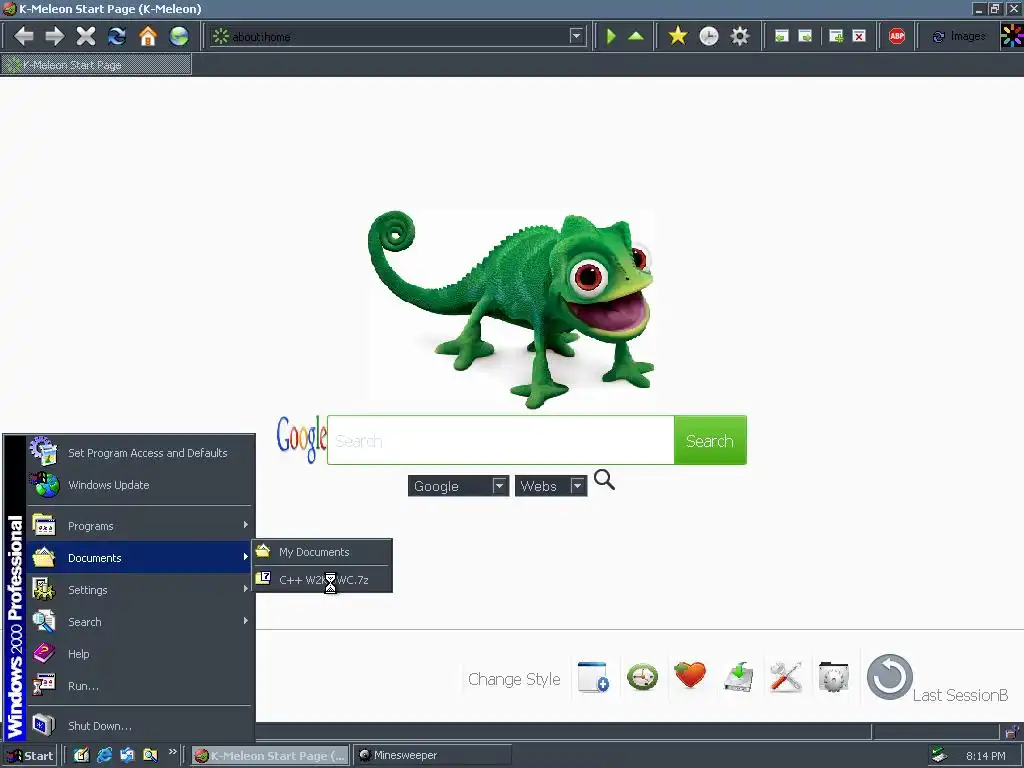
Task: Click the green Up triangle icon
Action: click(636, 36)
